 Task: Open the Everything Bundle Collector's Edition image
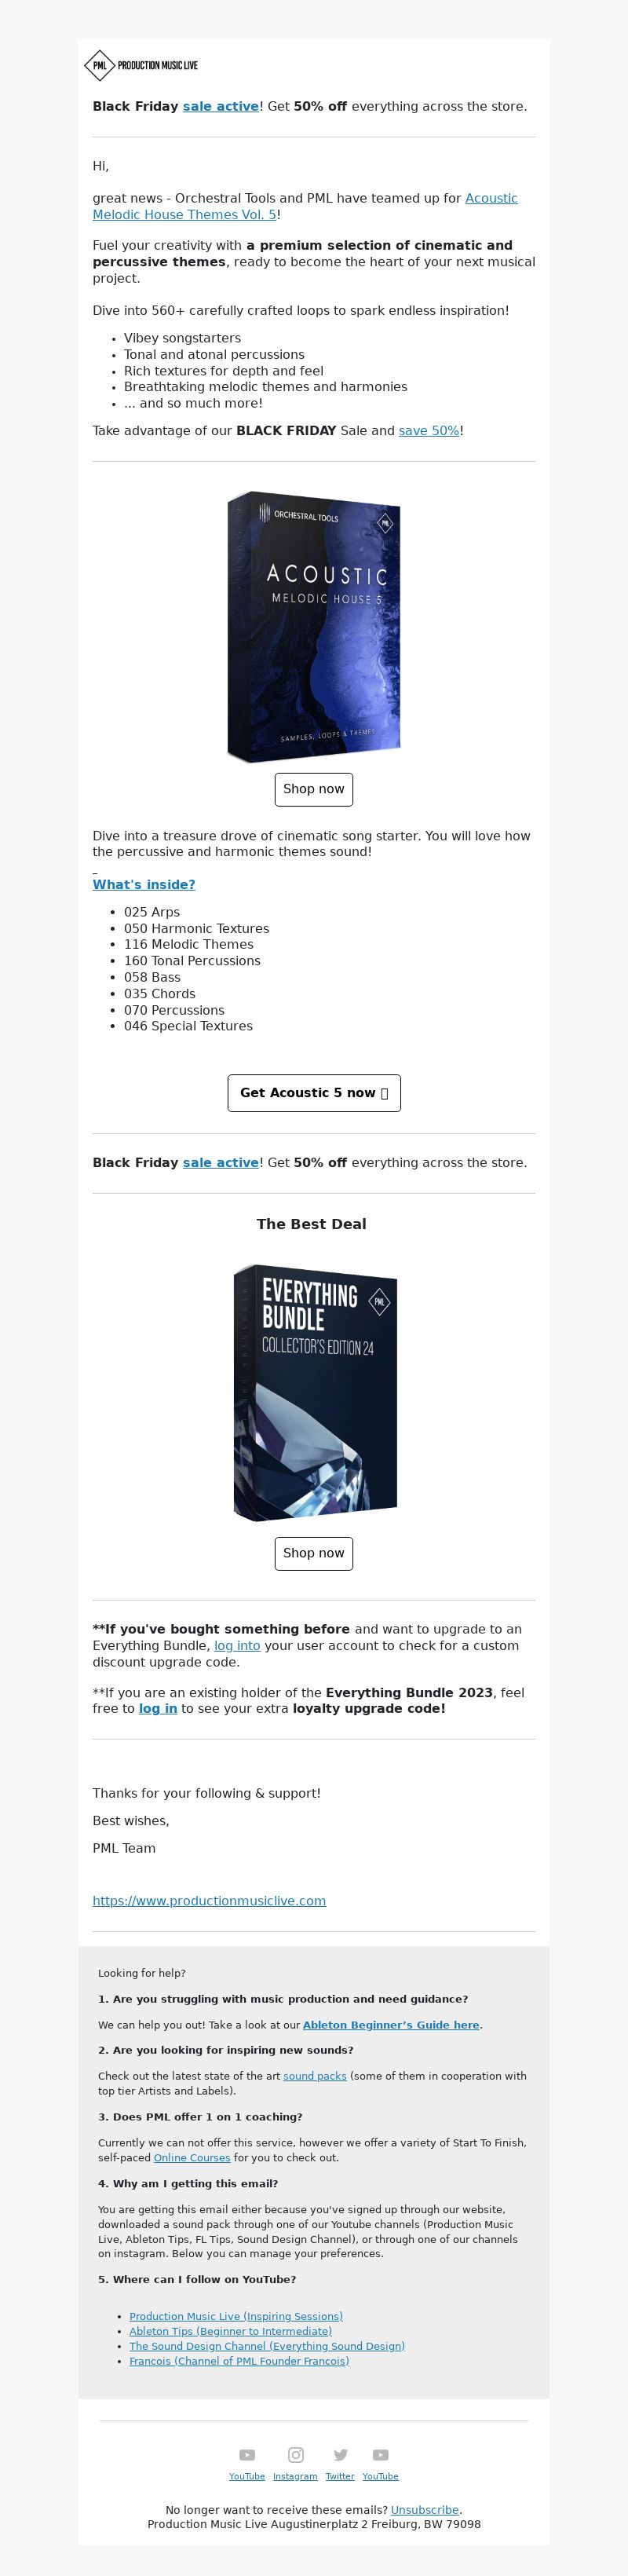click(314, 1392)
